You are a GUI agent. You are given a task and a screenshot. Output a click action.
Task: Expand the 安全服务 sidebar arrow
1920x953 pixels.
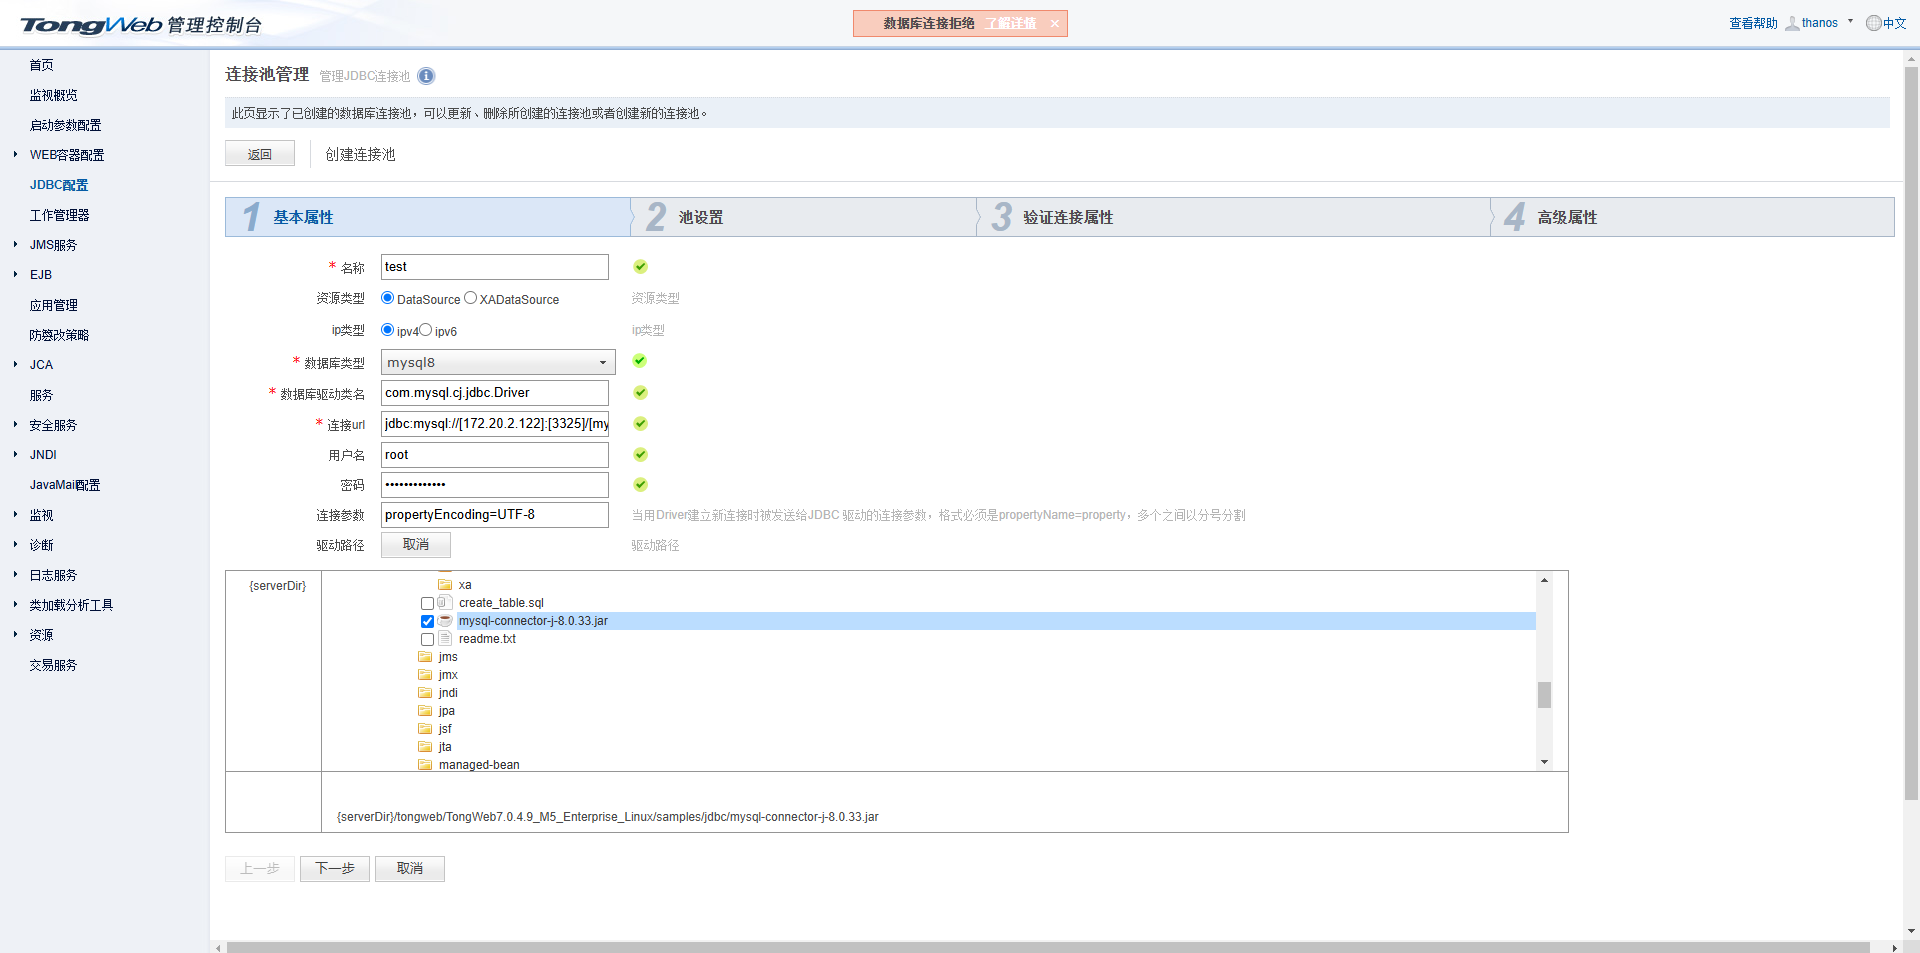pos(15,424)
